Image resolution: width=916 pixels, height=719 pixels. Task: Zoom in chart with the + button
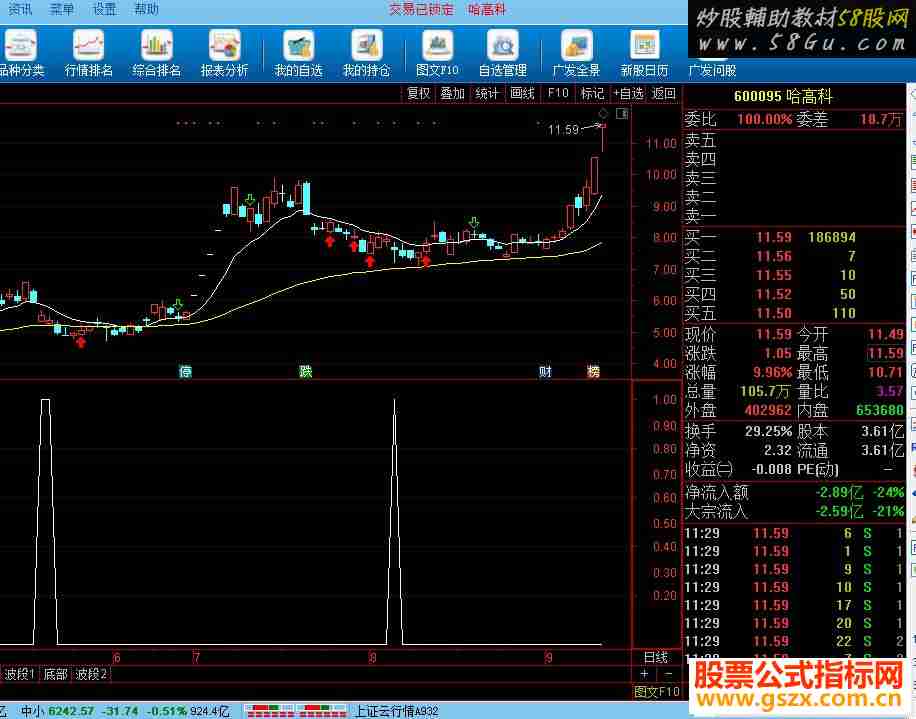click(644, 674)
